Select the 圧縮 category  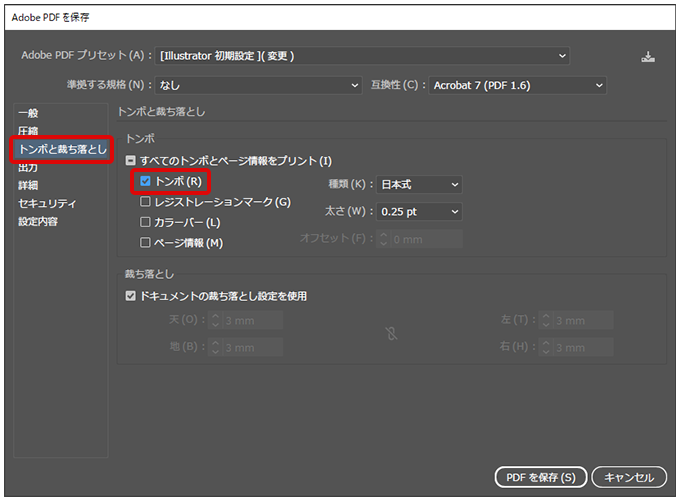[x=28, y=131]
